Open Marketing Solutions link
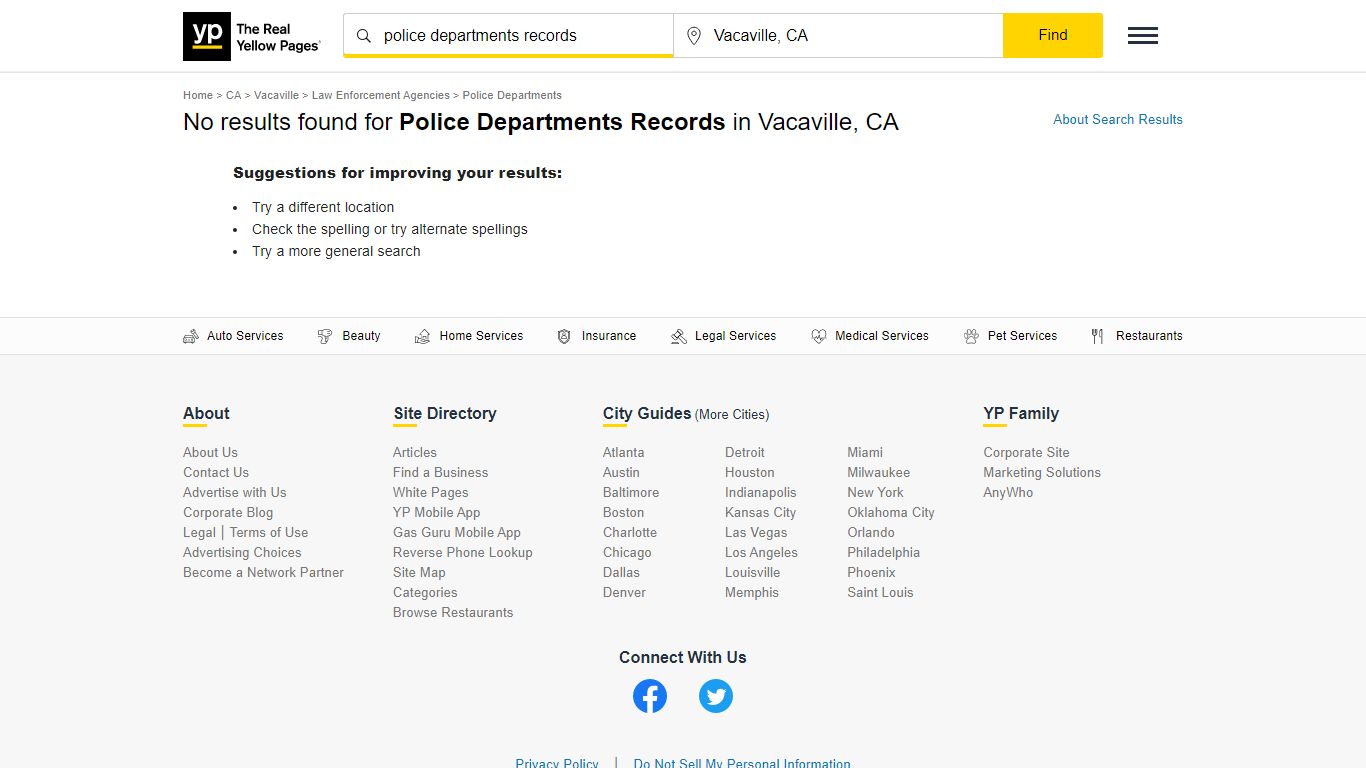Image resolution: width=1366 pixels, height=768 pixels. click(x=1042, y=472)
